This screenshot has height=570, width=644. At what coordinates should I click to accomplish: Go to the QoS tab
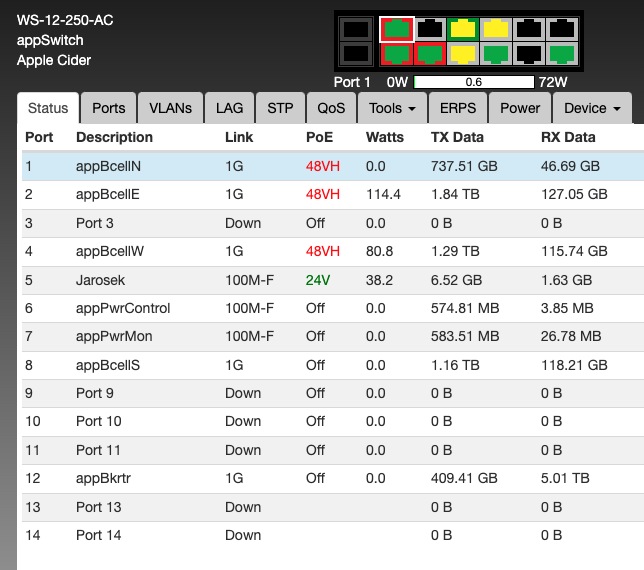coord(331,108)
